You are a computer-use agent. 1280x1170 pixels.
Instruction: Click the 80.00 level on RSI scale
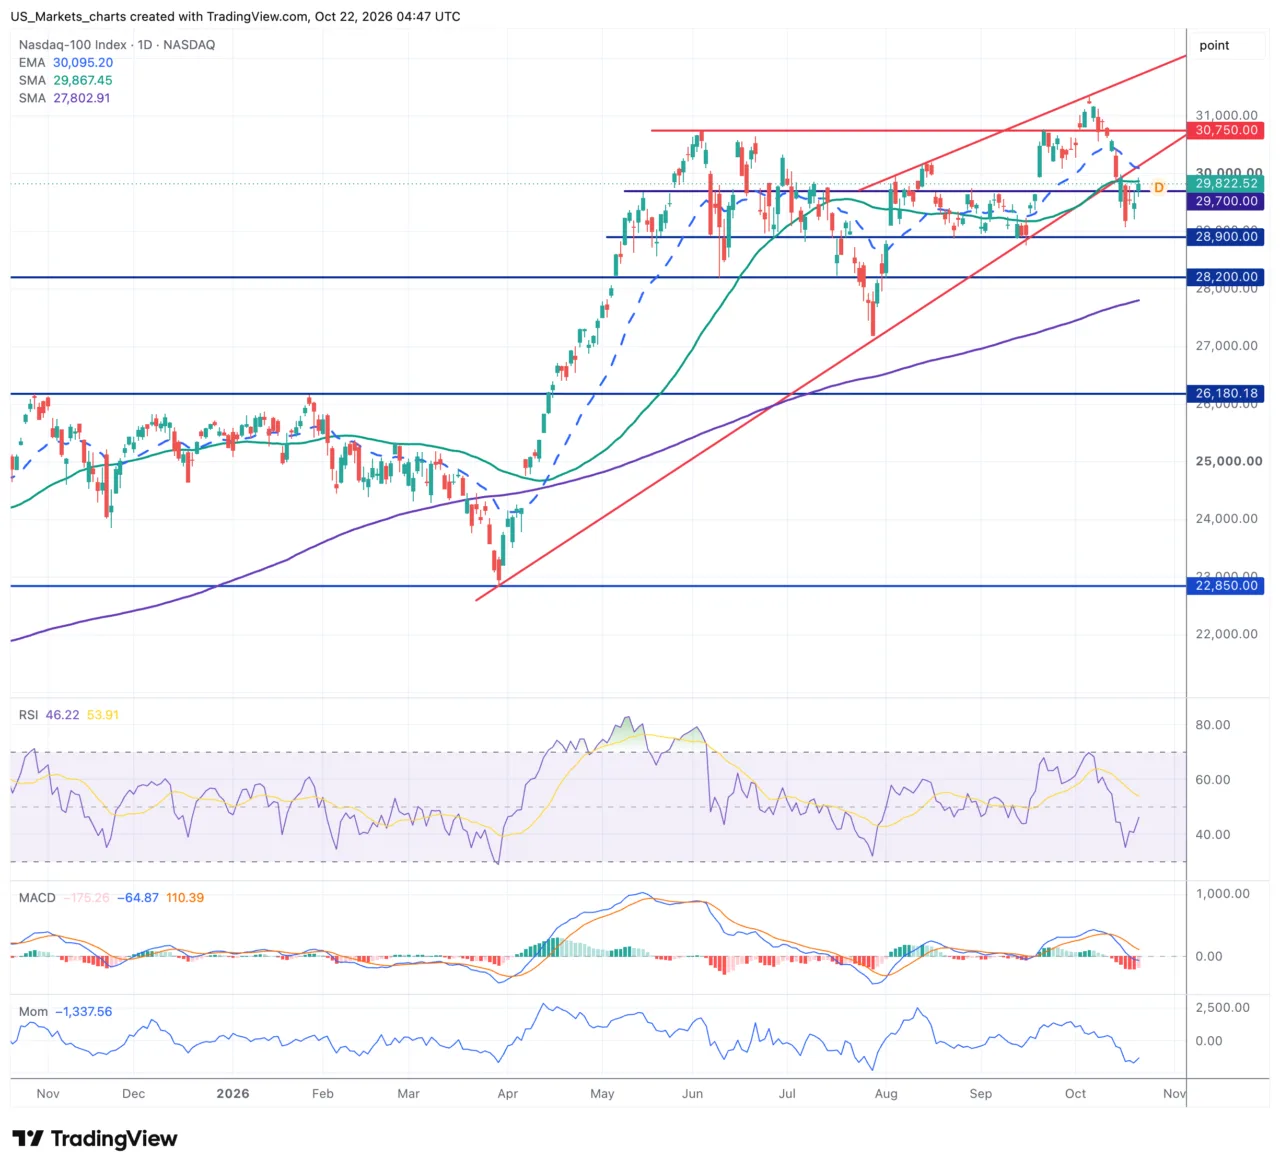[1213, 725]
